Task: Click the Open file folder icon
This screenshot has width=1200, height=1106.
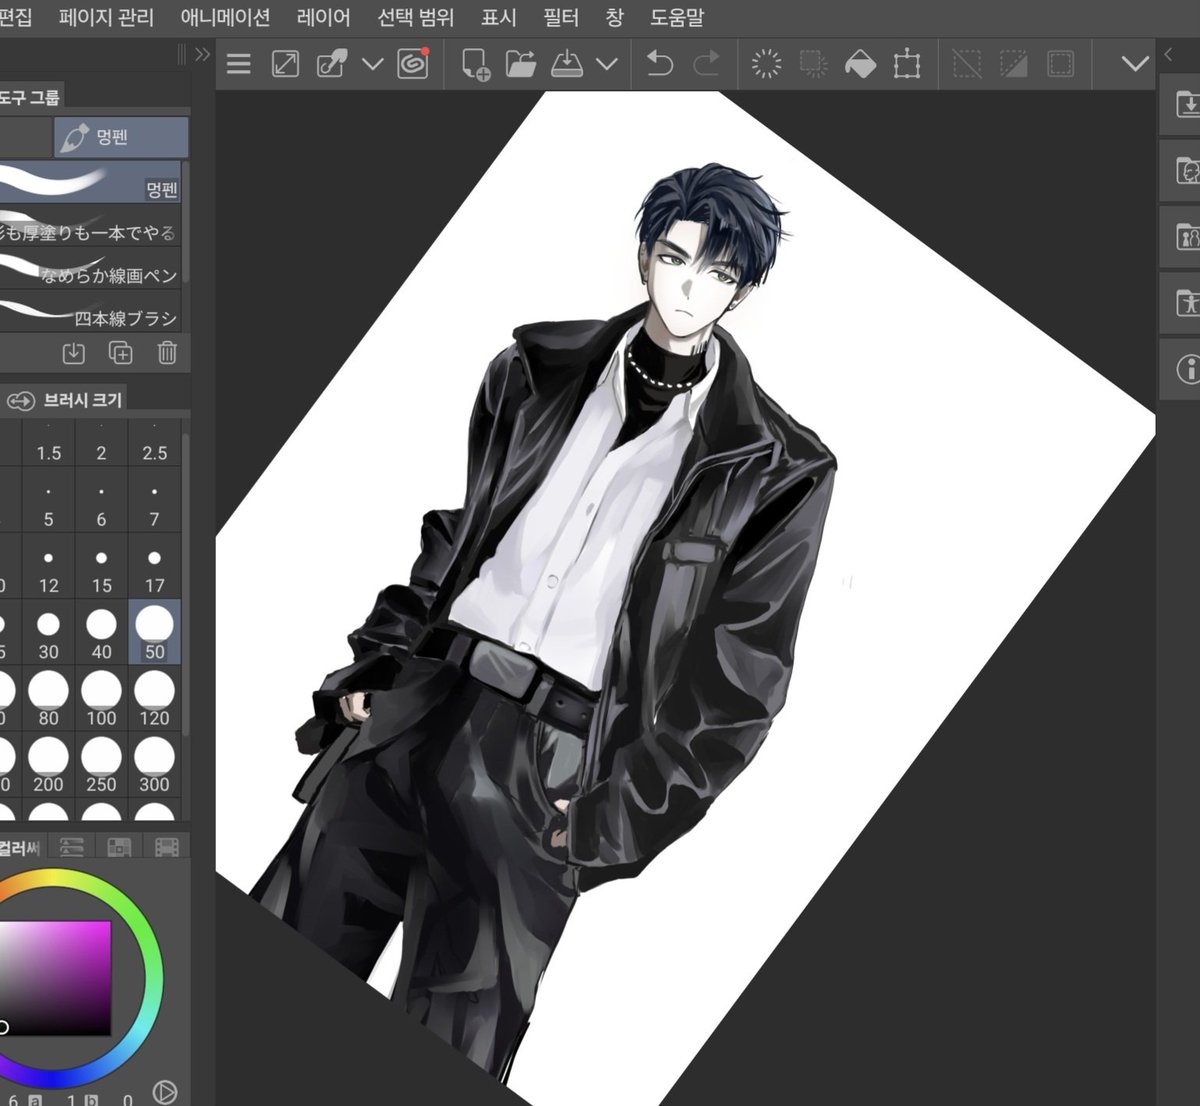Action: (x=521, y=65)
